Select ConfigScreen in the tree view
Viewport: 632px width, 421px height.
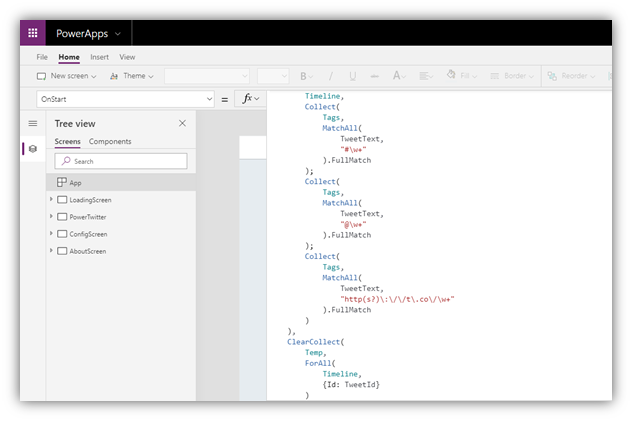click(88, 234)
